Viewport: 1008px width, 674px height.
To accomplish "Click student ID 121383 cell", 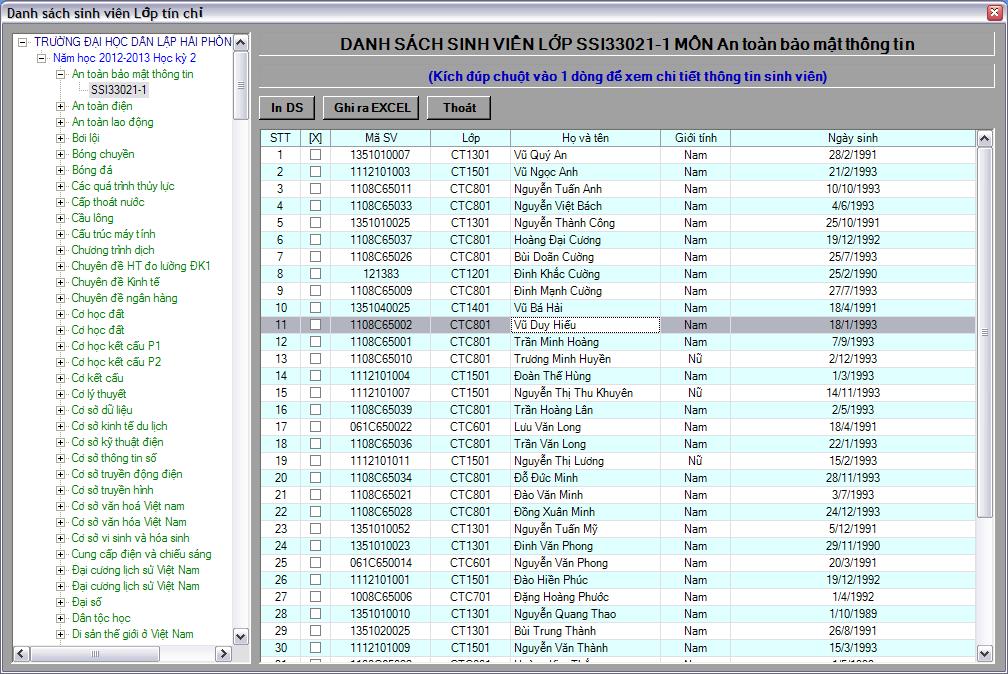I will tap(380, 274).
